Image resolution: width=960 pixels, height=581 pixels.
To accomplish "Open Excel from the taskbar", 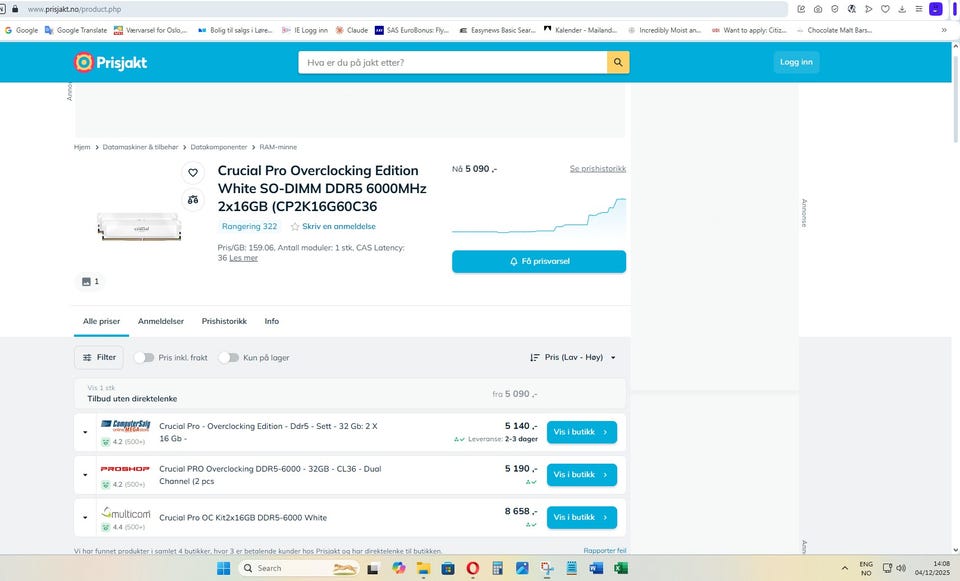I will click(621, 569).
